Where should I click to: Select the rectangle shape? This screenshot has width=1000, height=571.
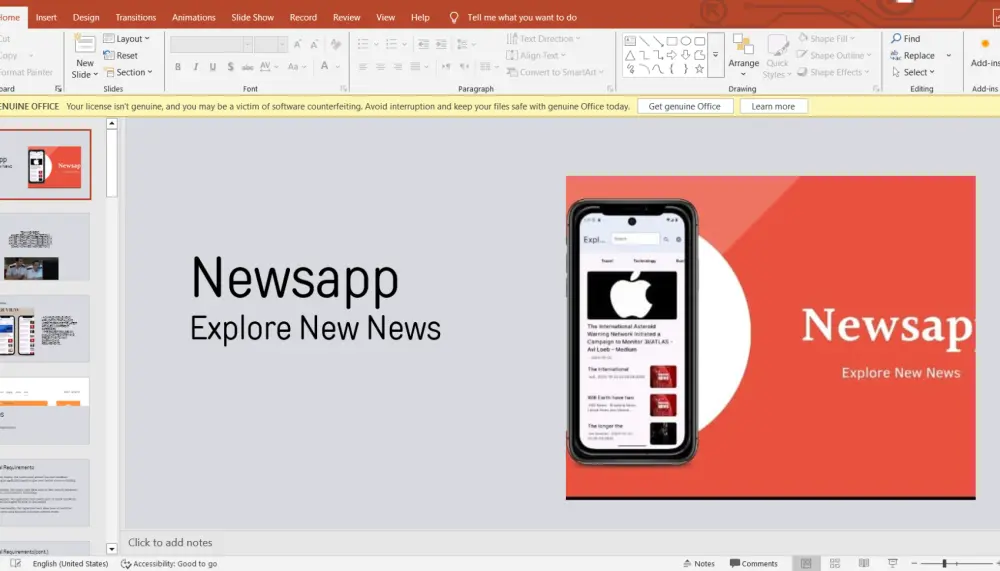[672, 41]
